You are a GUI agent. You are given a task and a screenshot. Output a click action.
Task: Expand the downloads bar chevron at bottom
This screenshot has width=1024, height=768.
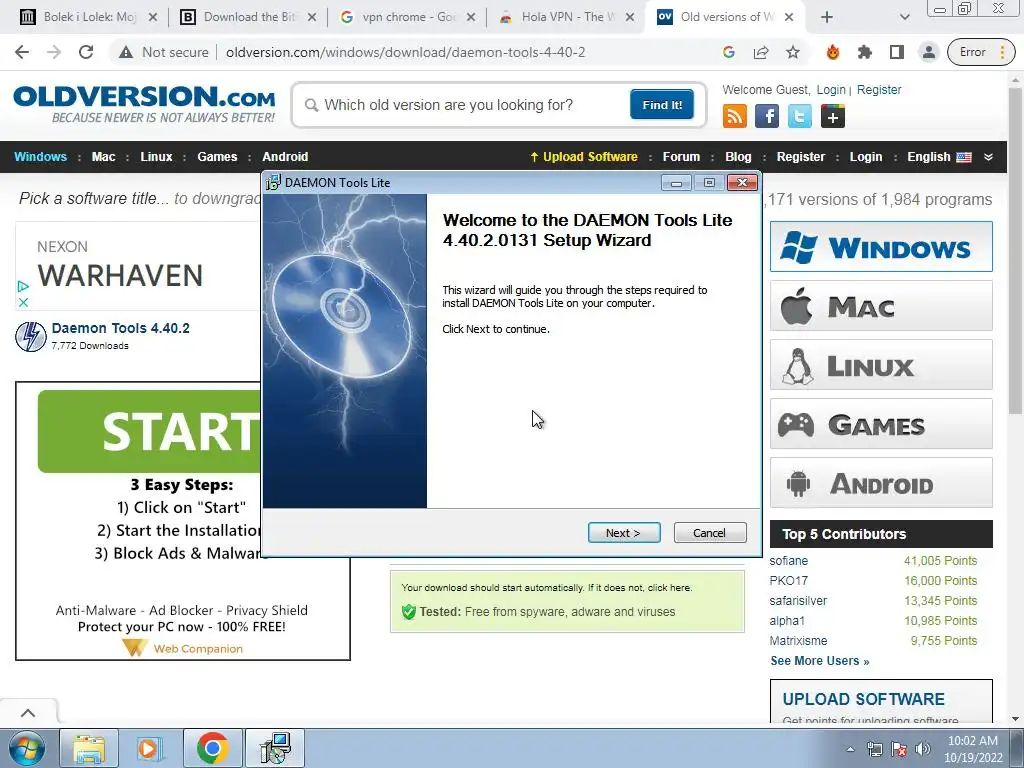click(27, 713)
